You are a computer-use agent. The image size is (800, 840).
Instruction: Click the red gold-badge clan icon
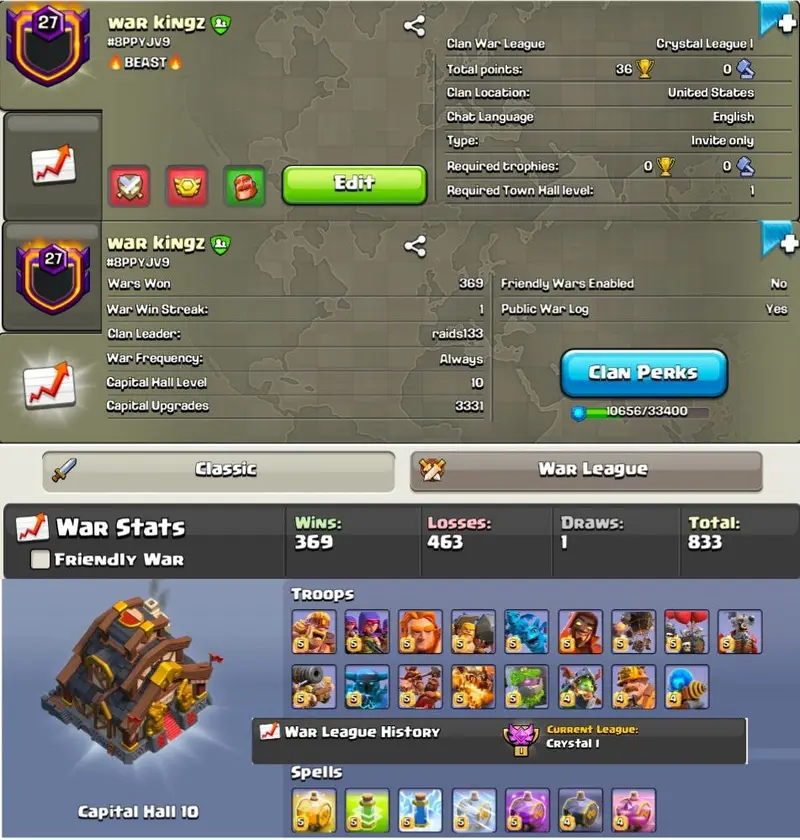tap(187, 186)
